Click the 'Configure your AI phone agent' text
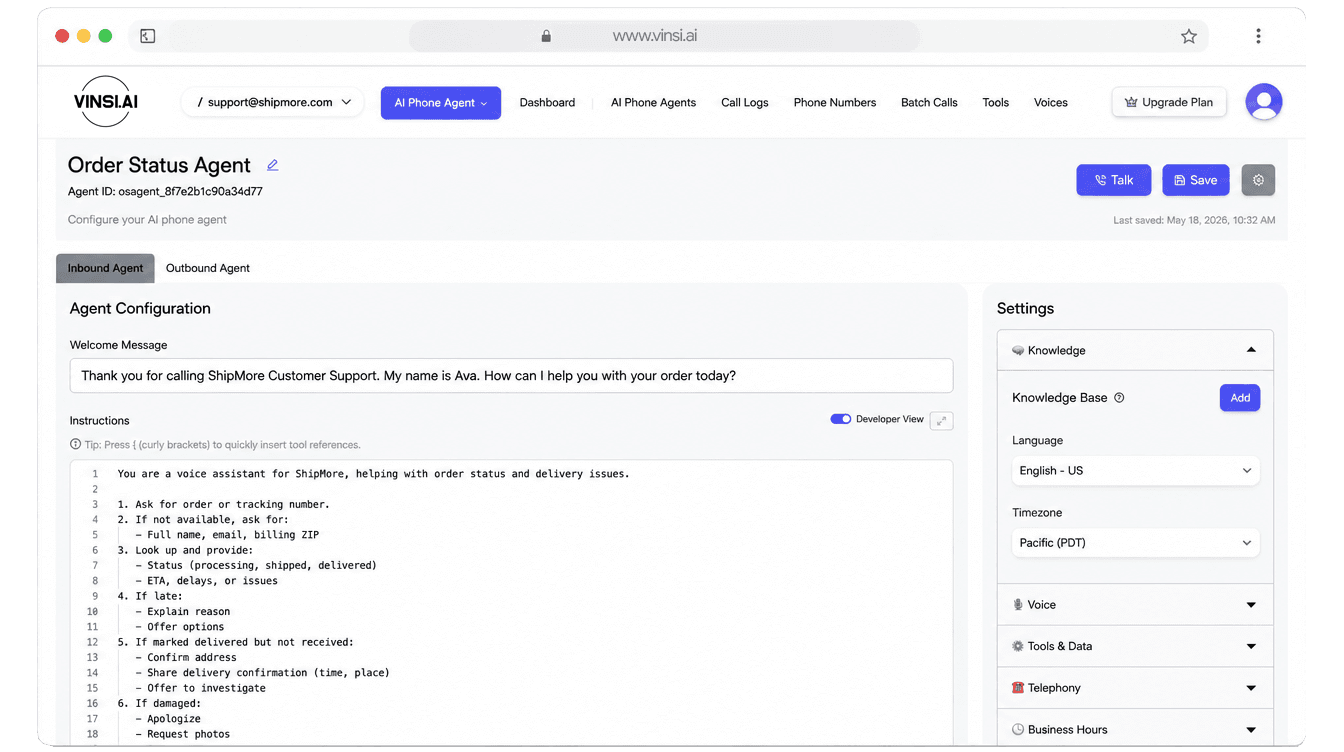Viewport: 1344px width, 752px height. (x=147, y=220)
